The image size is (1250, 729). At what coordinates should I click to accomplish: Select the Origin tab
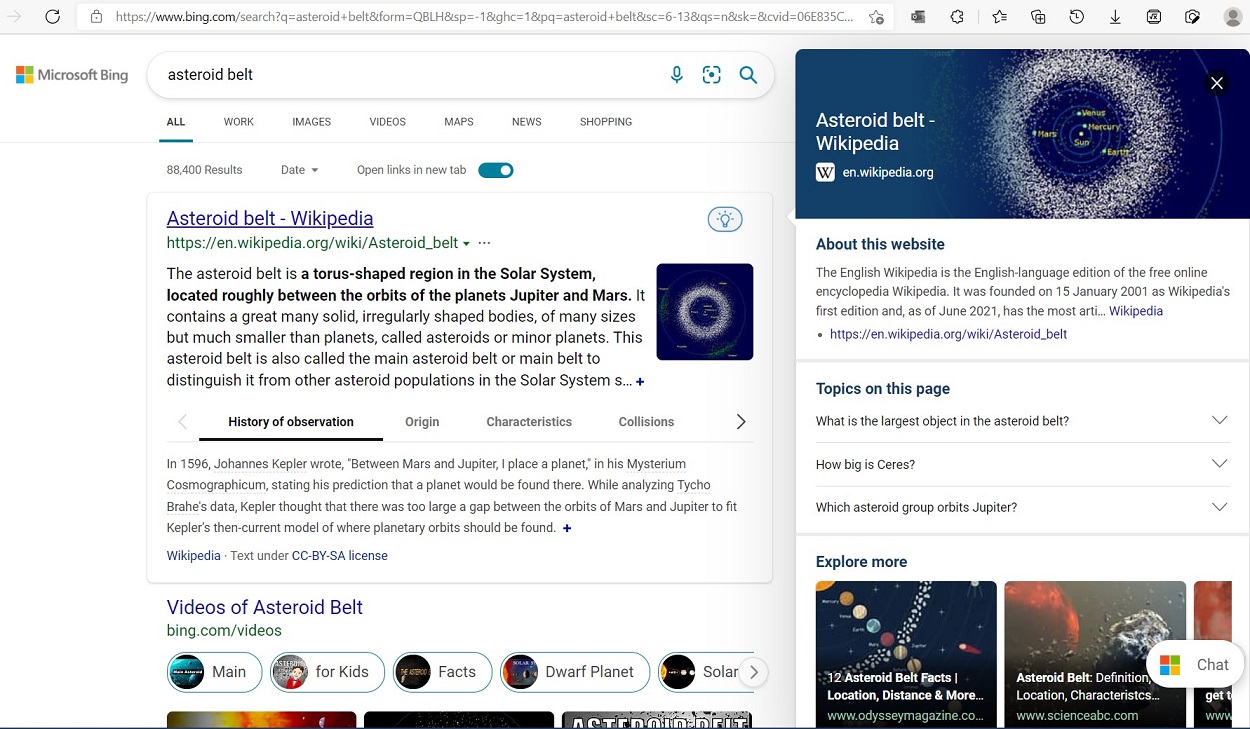pos(422,422)
